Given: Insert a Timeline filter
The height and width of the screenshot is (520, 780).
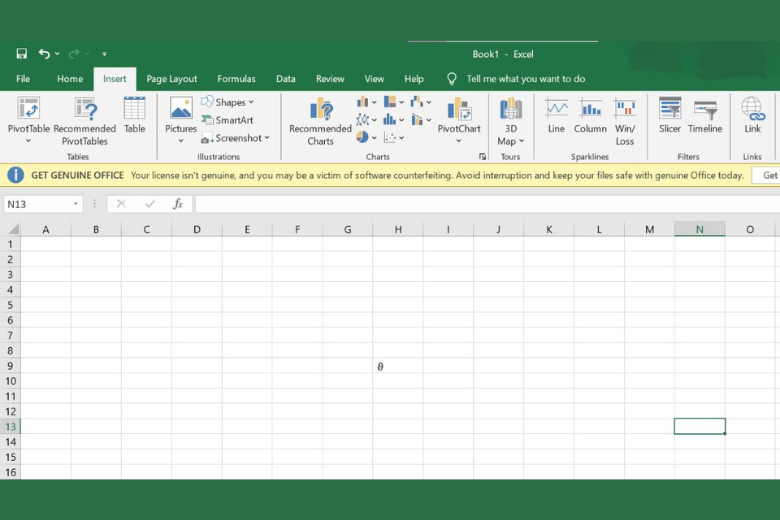Looking at the screenshot, I should click(x=705, y=115).
